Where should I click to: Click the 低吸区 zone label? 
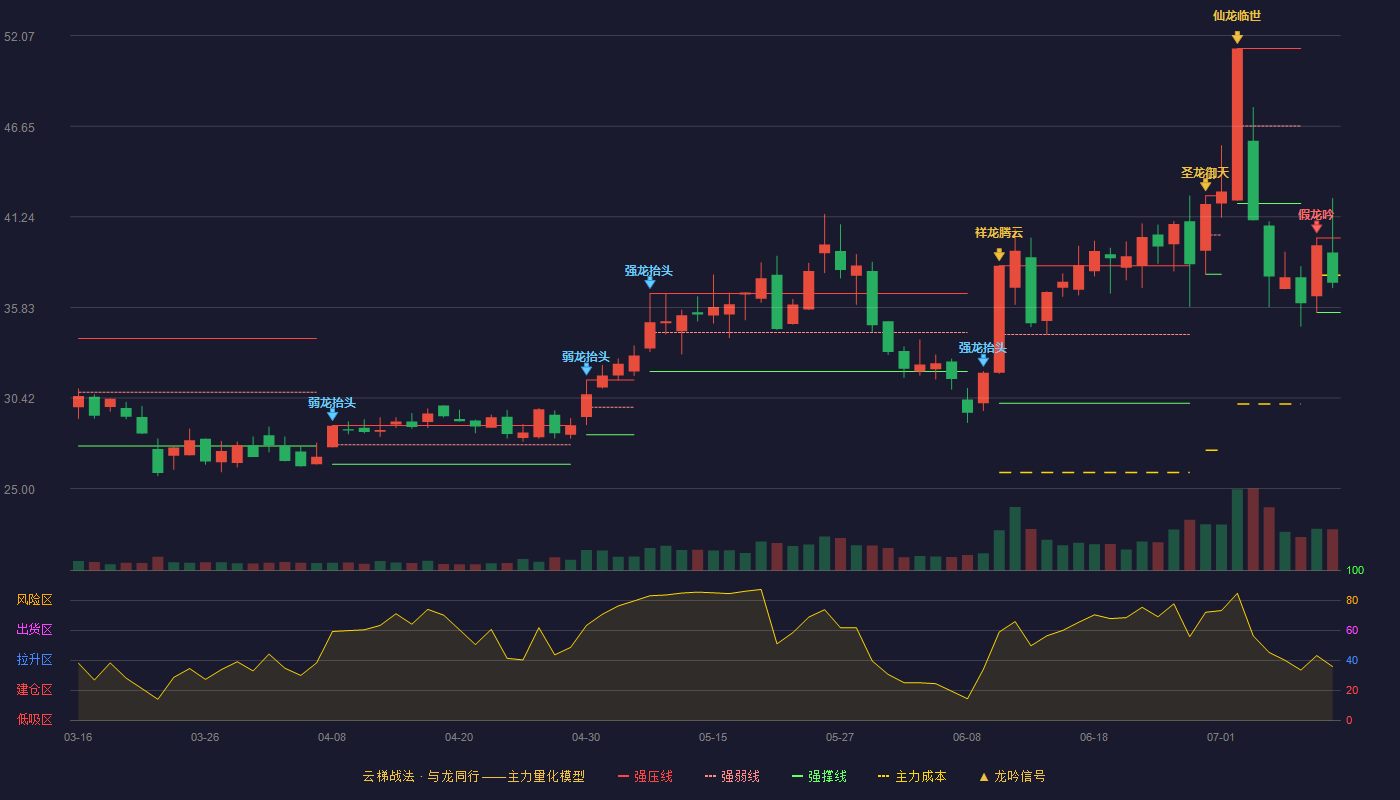point(34,720)
